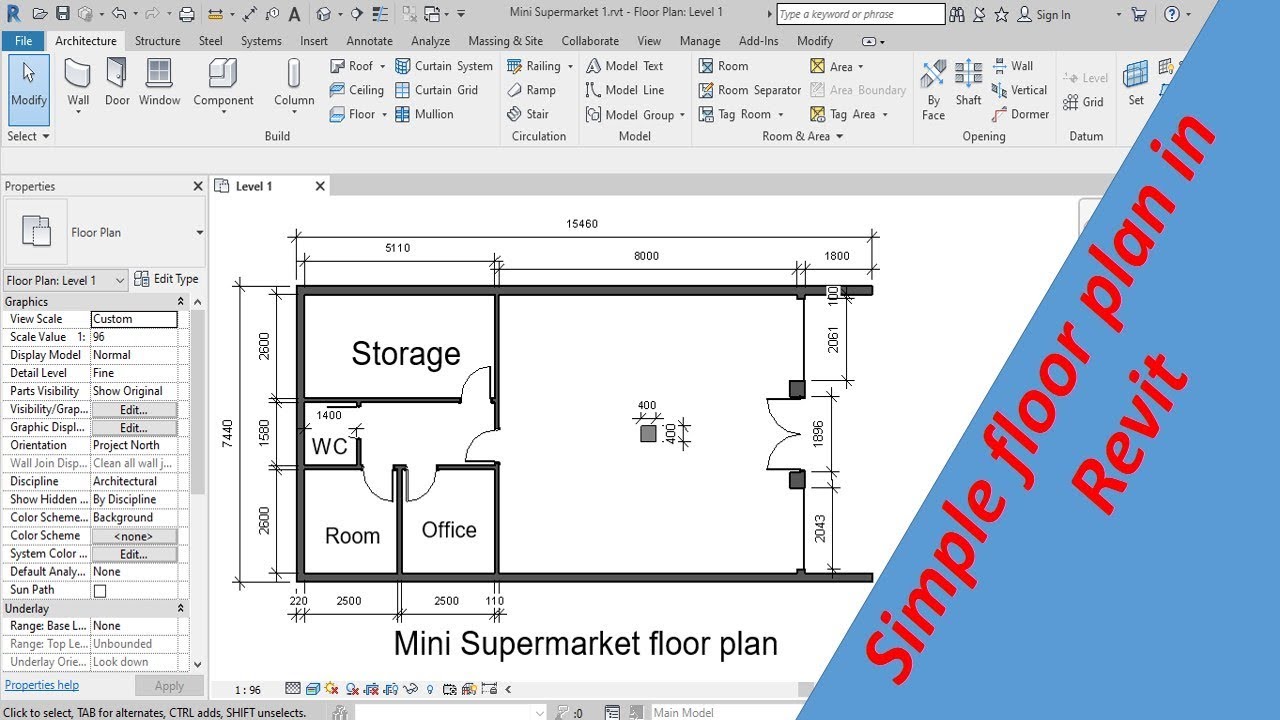This screenshot has height=720, width=1280.
Task: Click the Edit Type button
Action: coord(167,280)
